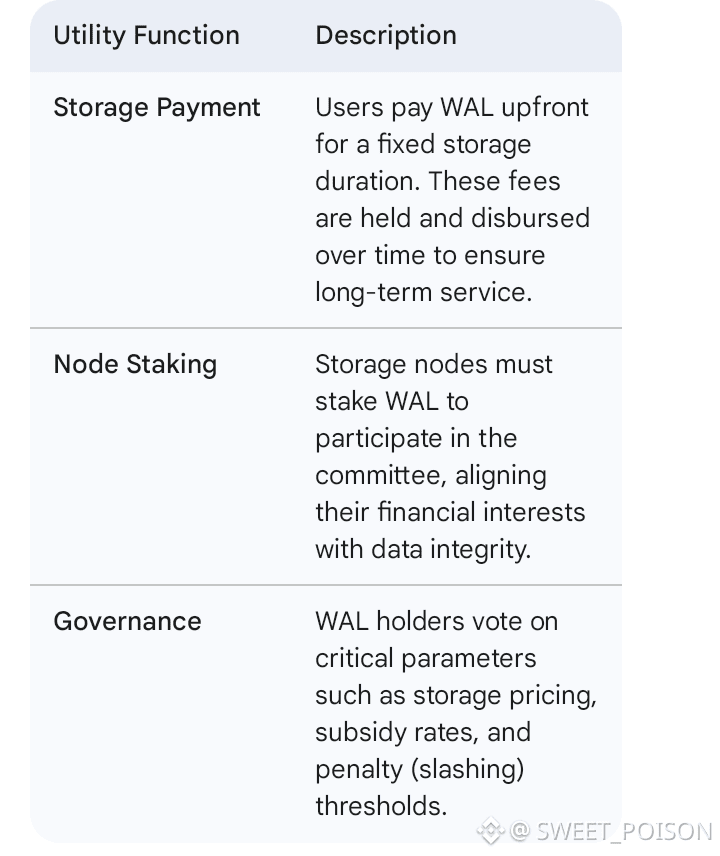Click the line "are held and disbursed"
Screen dimensions: 720x856
pos(452,218)
